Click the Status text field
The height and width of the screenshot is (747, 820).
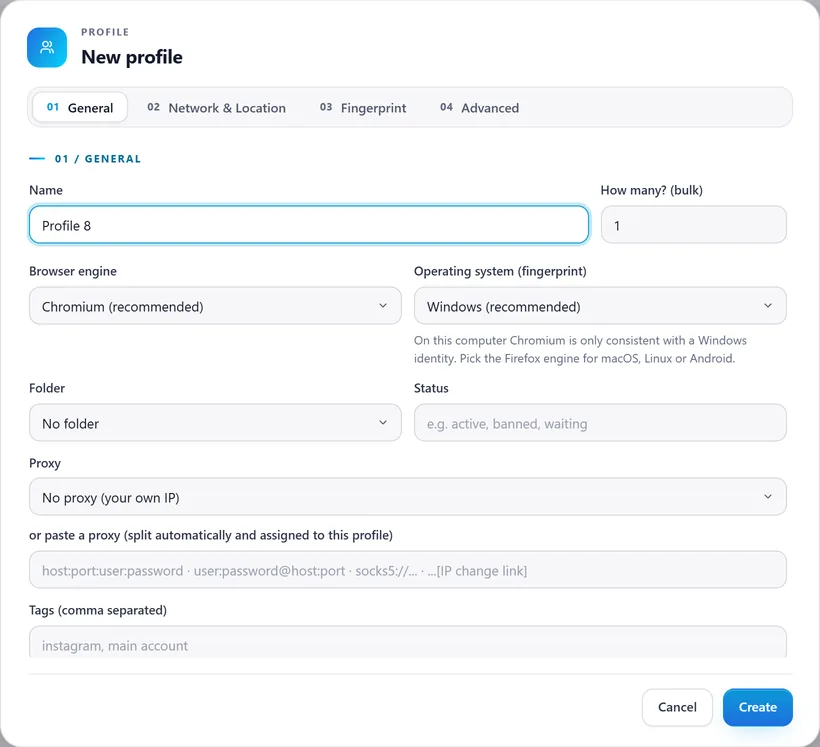(600, 423)
